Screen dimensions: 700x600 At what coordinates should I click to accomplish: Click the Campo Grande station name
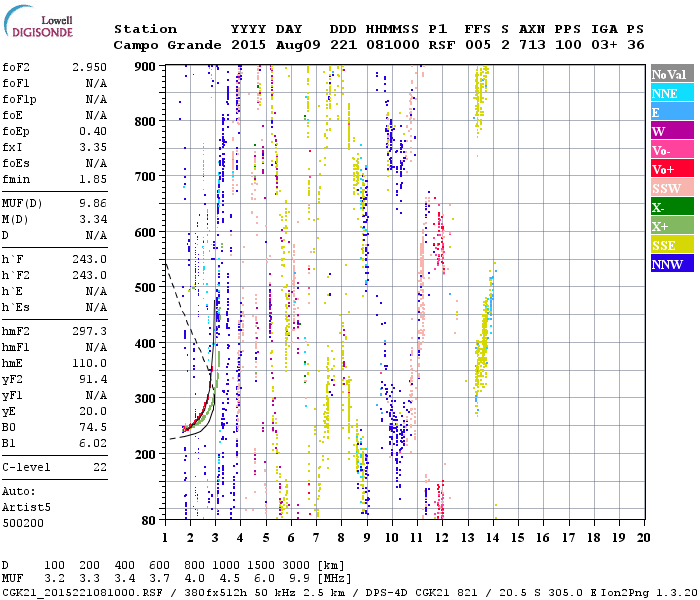(167, 45)
